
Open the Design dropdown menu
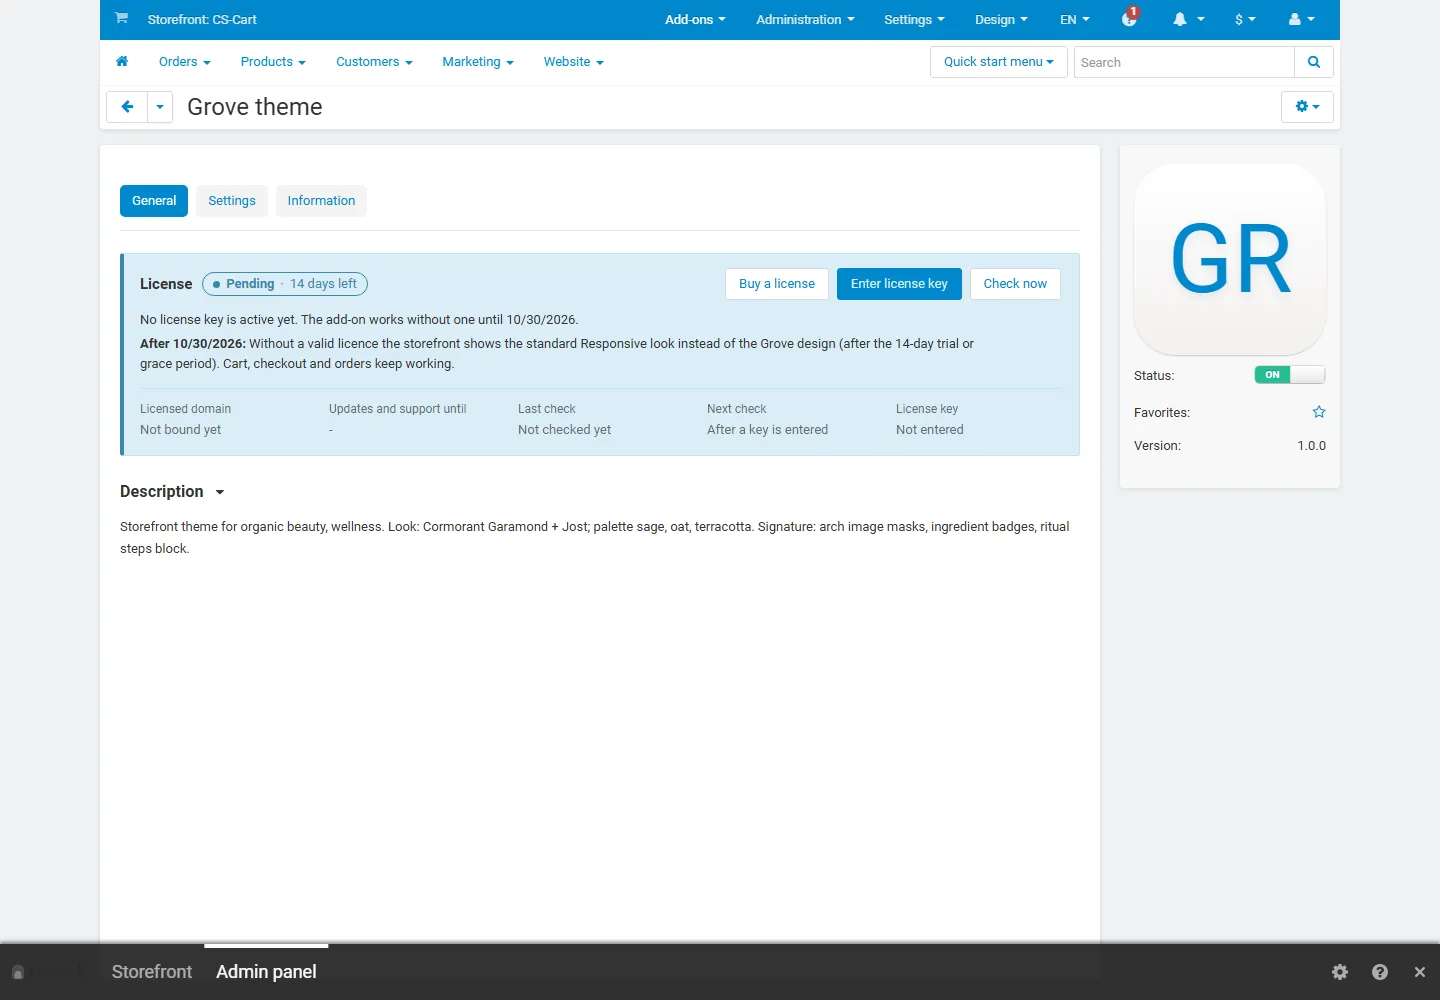(1001, 19)
